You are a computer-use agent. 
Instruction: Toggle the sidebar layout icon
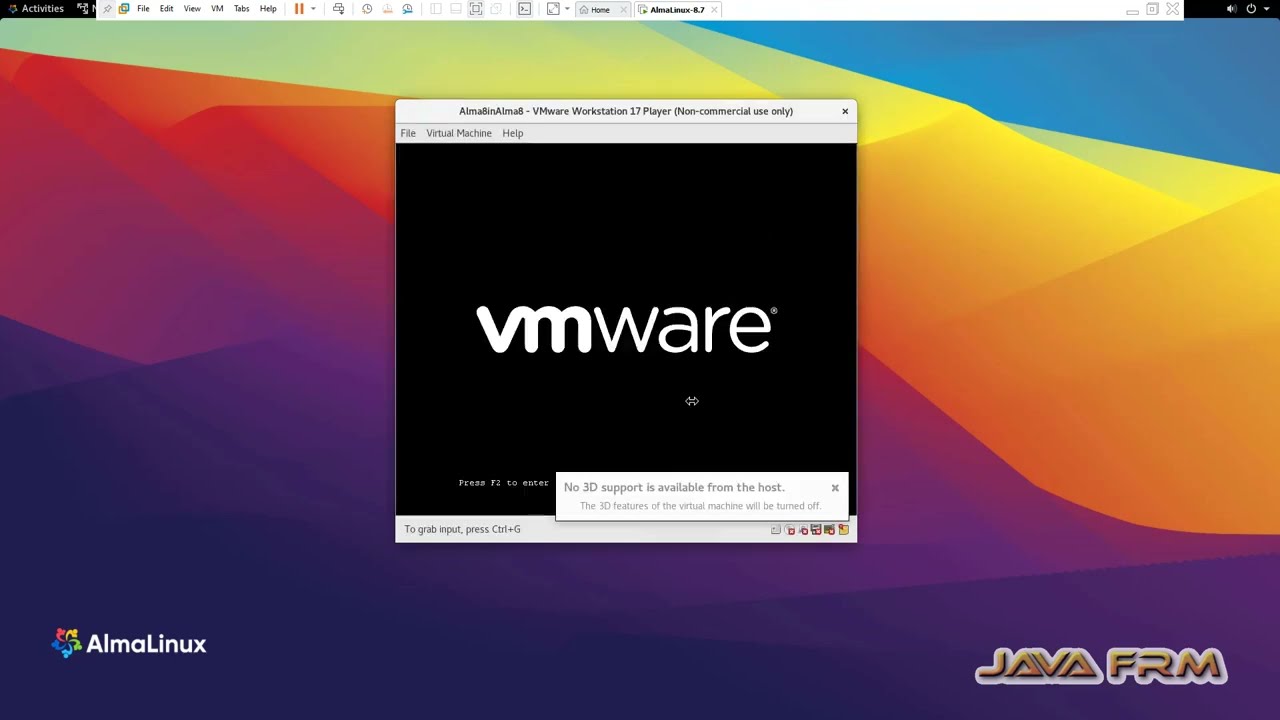[x=435, y=9]
